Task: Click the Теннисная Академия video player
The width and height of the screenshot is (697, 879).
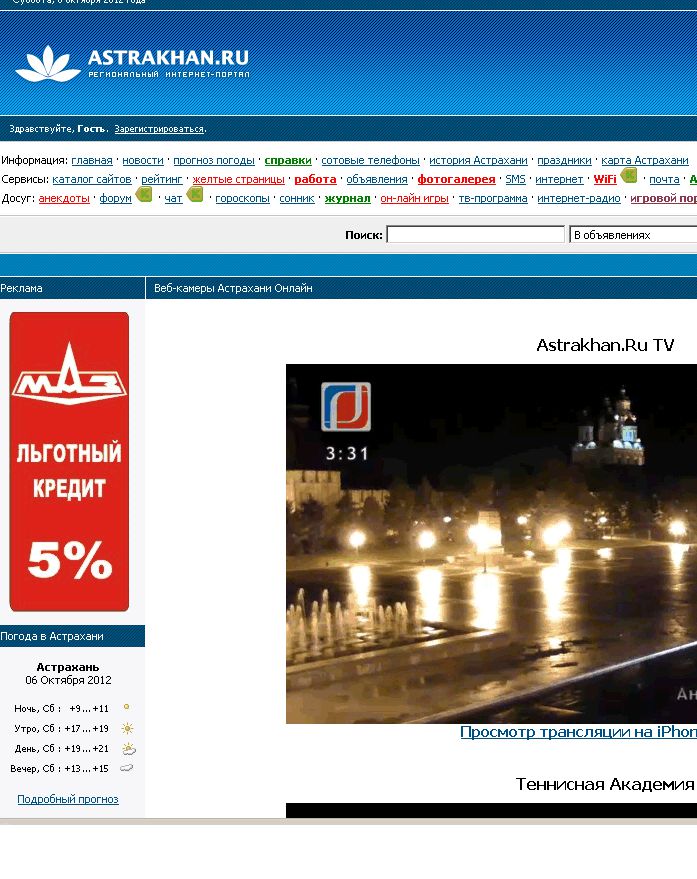Action: (x=491, y=810)
